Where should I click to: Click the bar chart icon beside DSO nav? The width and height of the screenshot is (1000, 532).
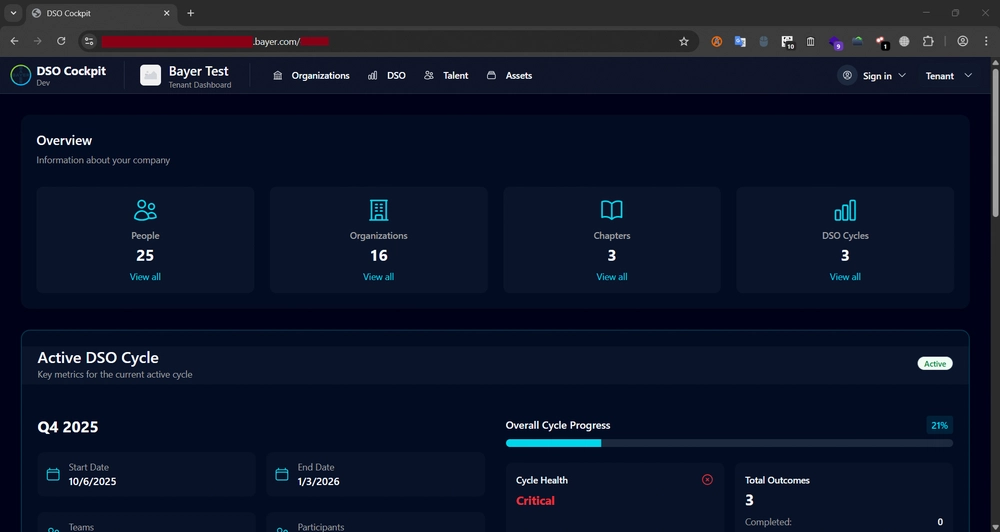click(372, 75)
